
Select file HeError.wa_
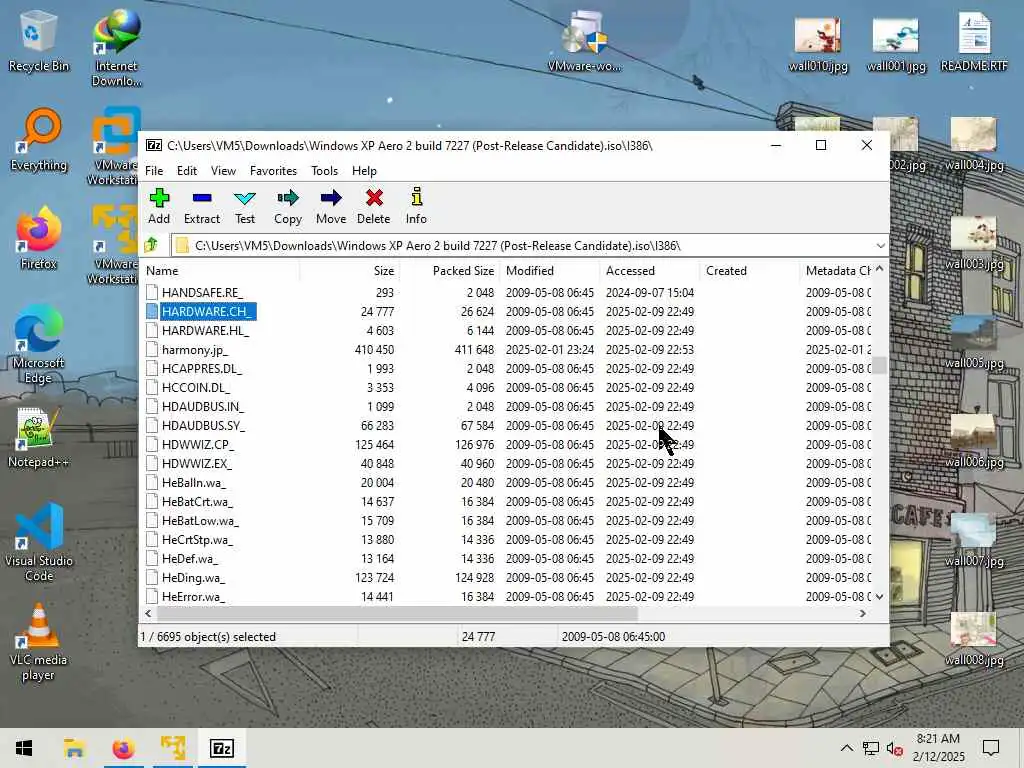tap(193, 596)
